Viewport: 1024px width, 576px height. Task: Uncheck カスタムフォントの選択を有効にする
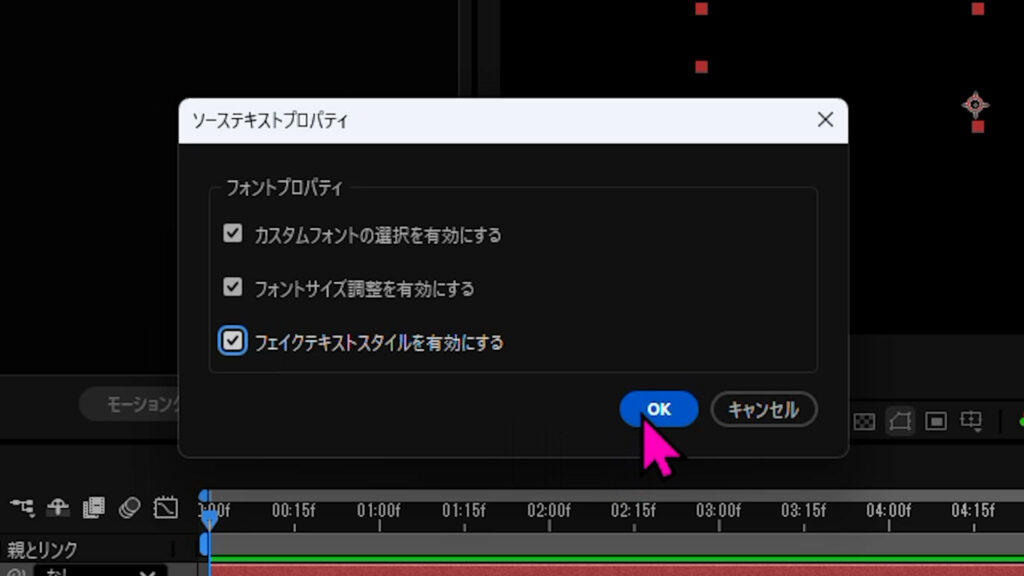click(x=233, y=234)
